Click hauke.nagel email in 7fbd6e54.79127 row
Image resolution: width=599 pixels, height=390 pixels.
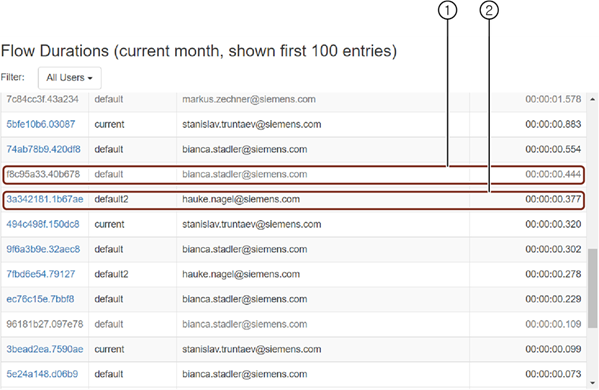point(241,274)
